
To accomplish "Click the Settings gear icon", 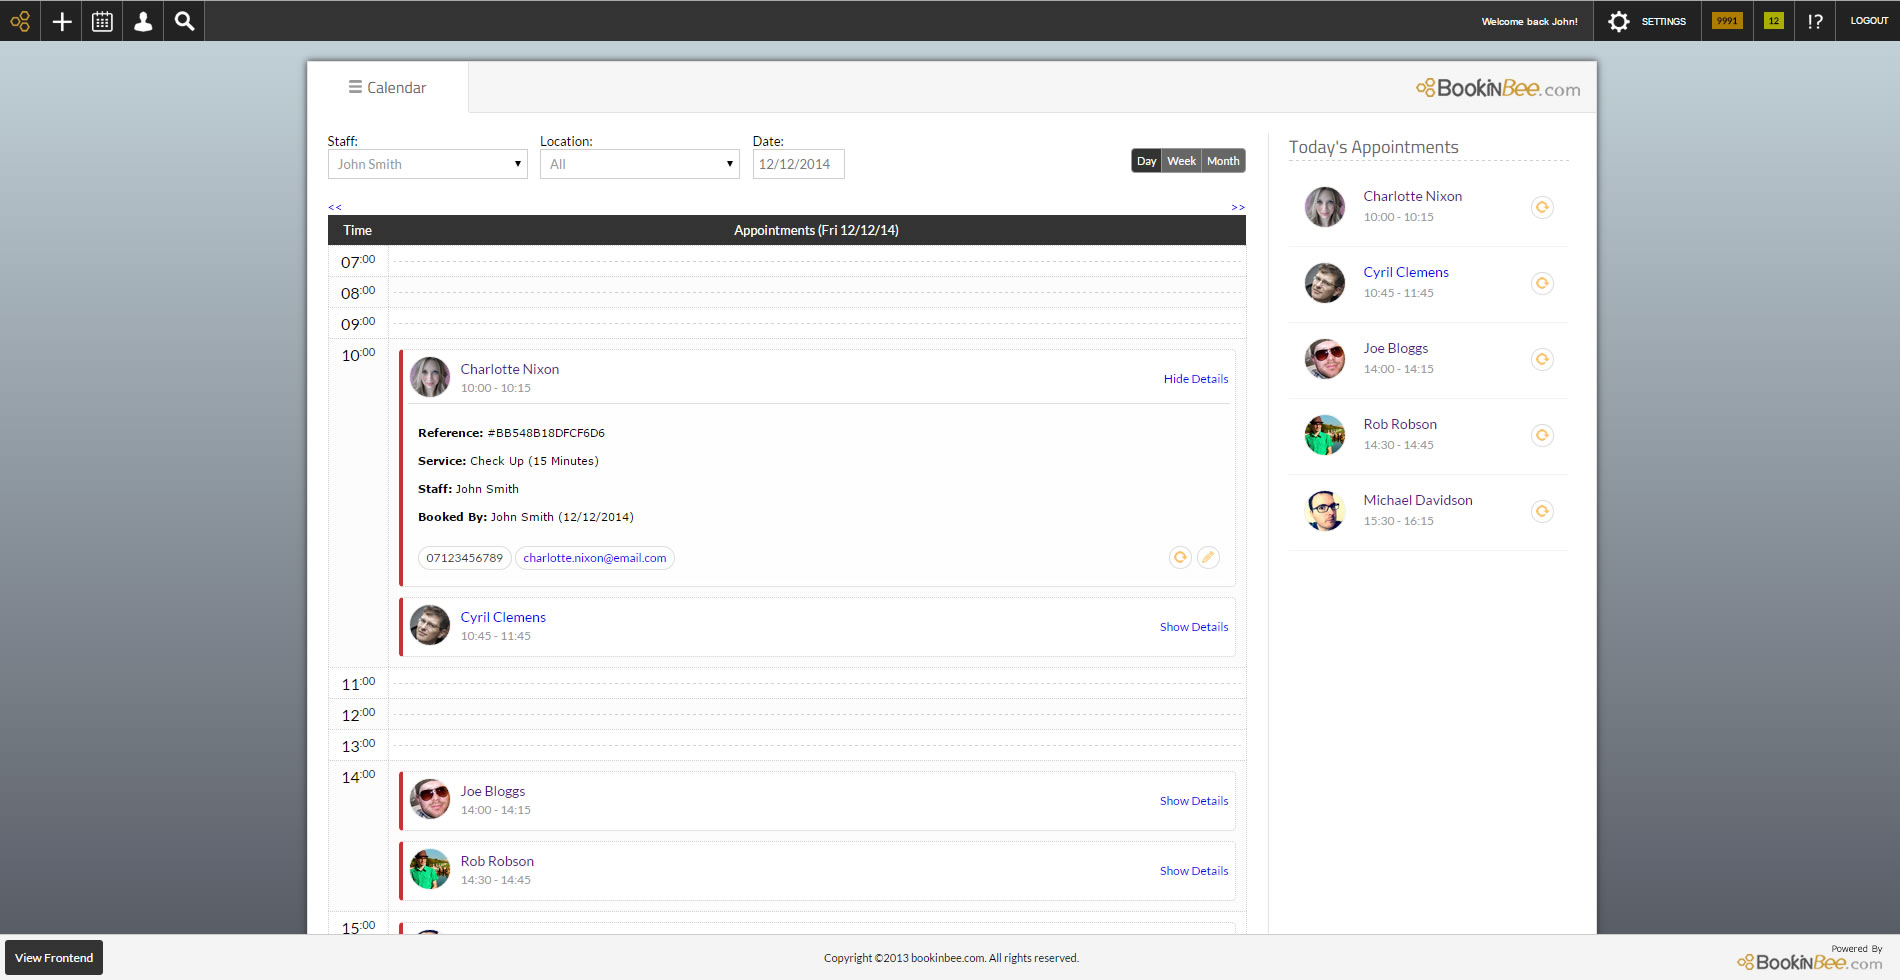I will click(x=1618, y=21).
